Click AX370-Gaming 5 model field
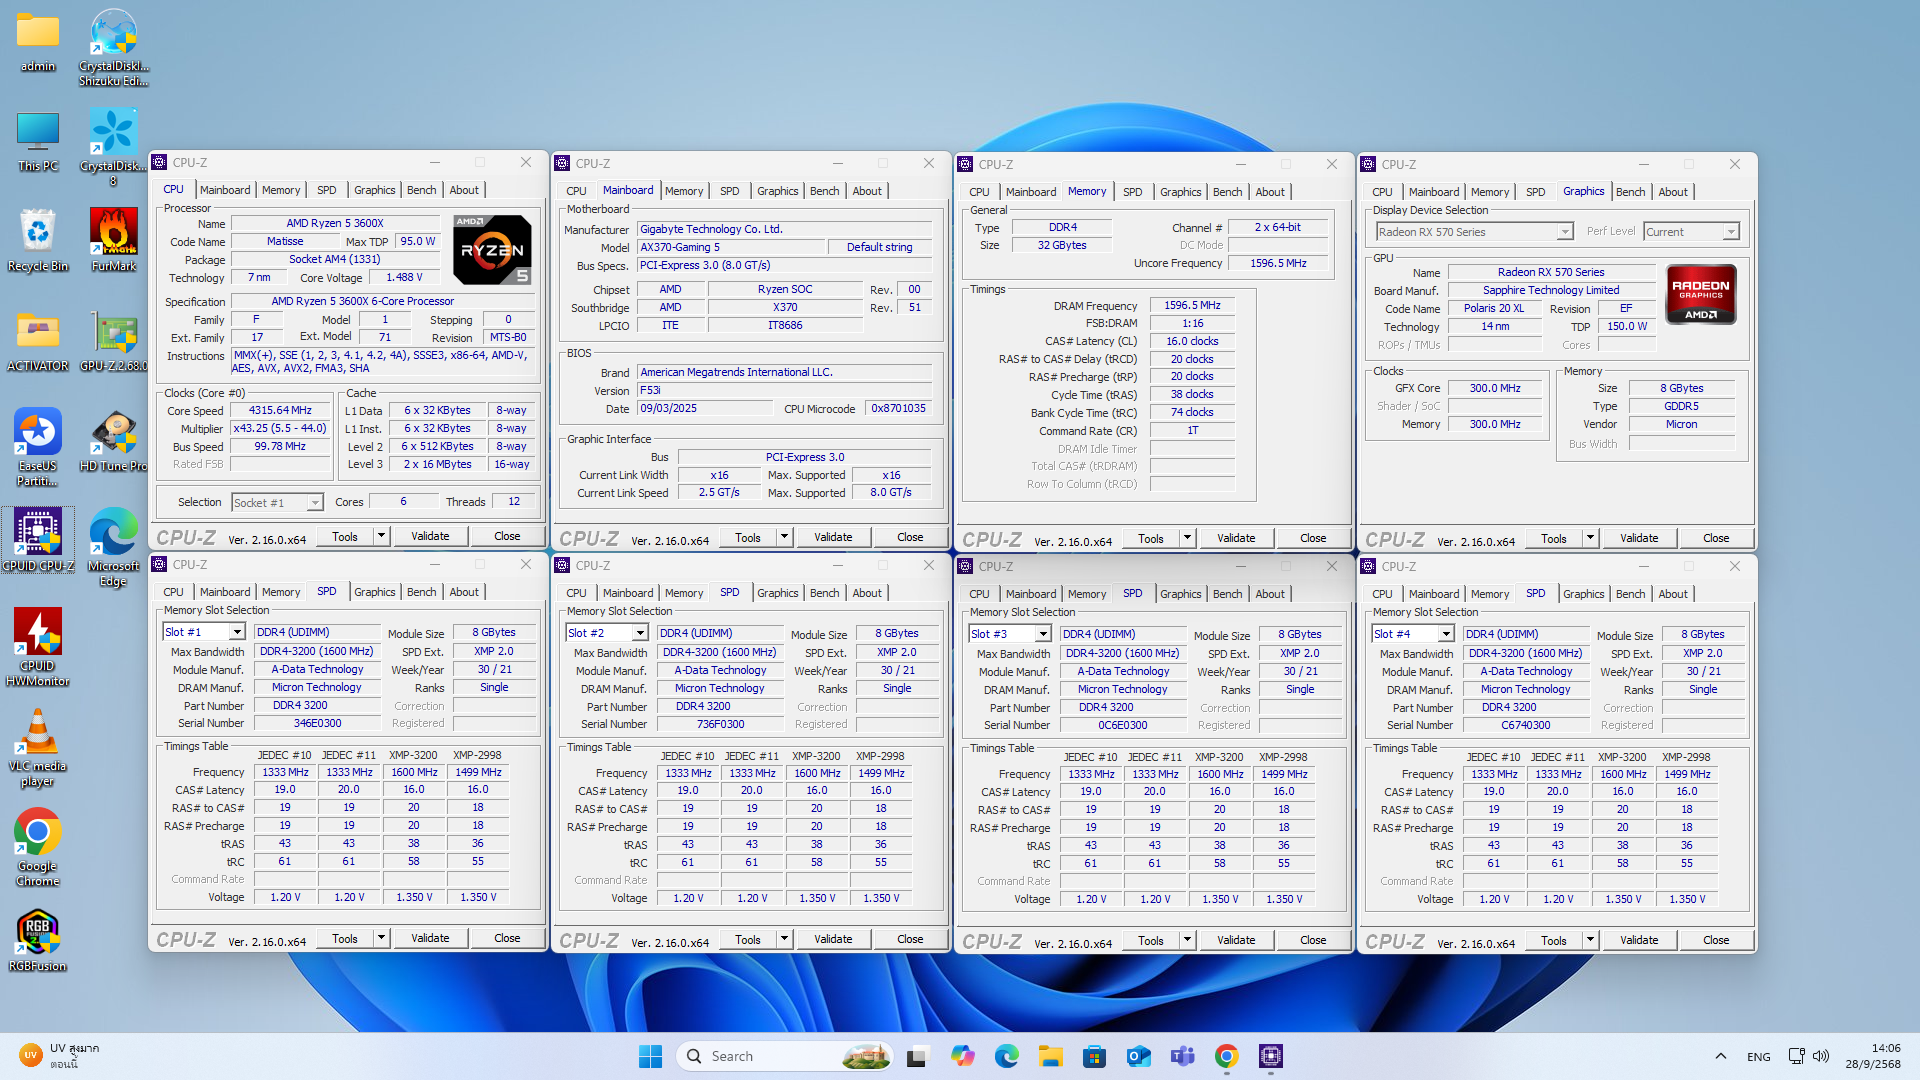 point(730,247)
